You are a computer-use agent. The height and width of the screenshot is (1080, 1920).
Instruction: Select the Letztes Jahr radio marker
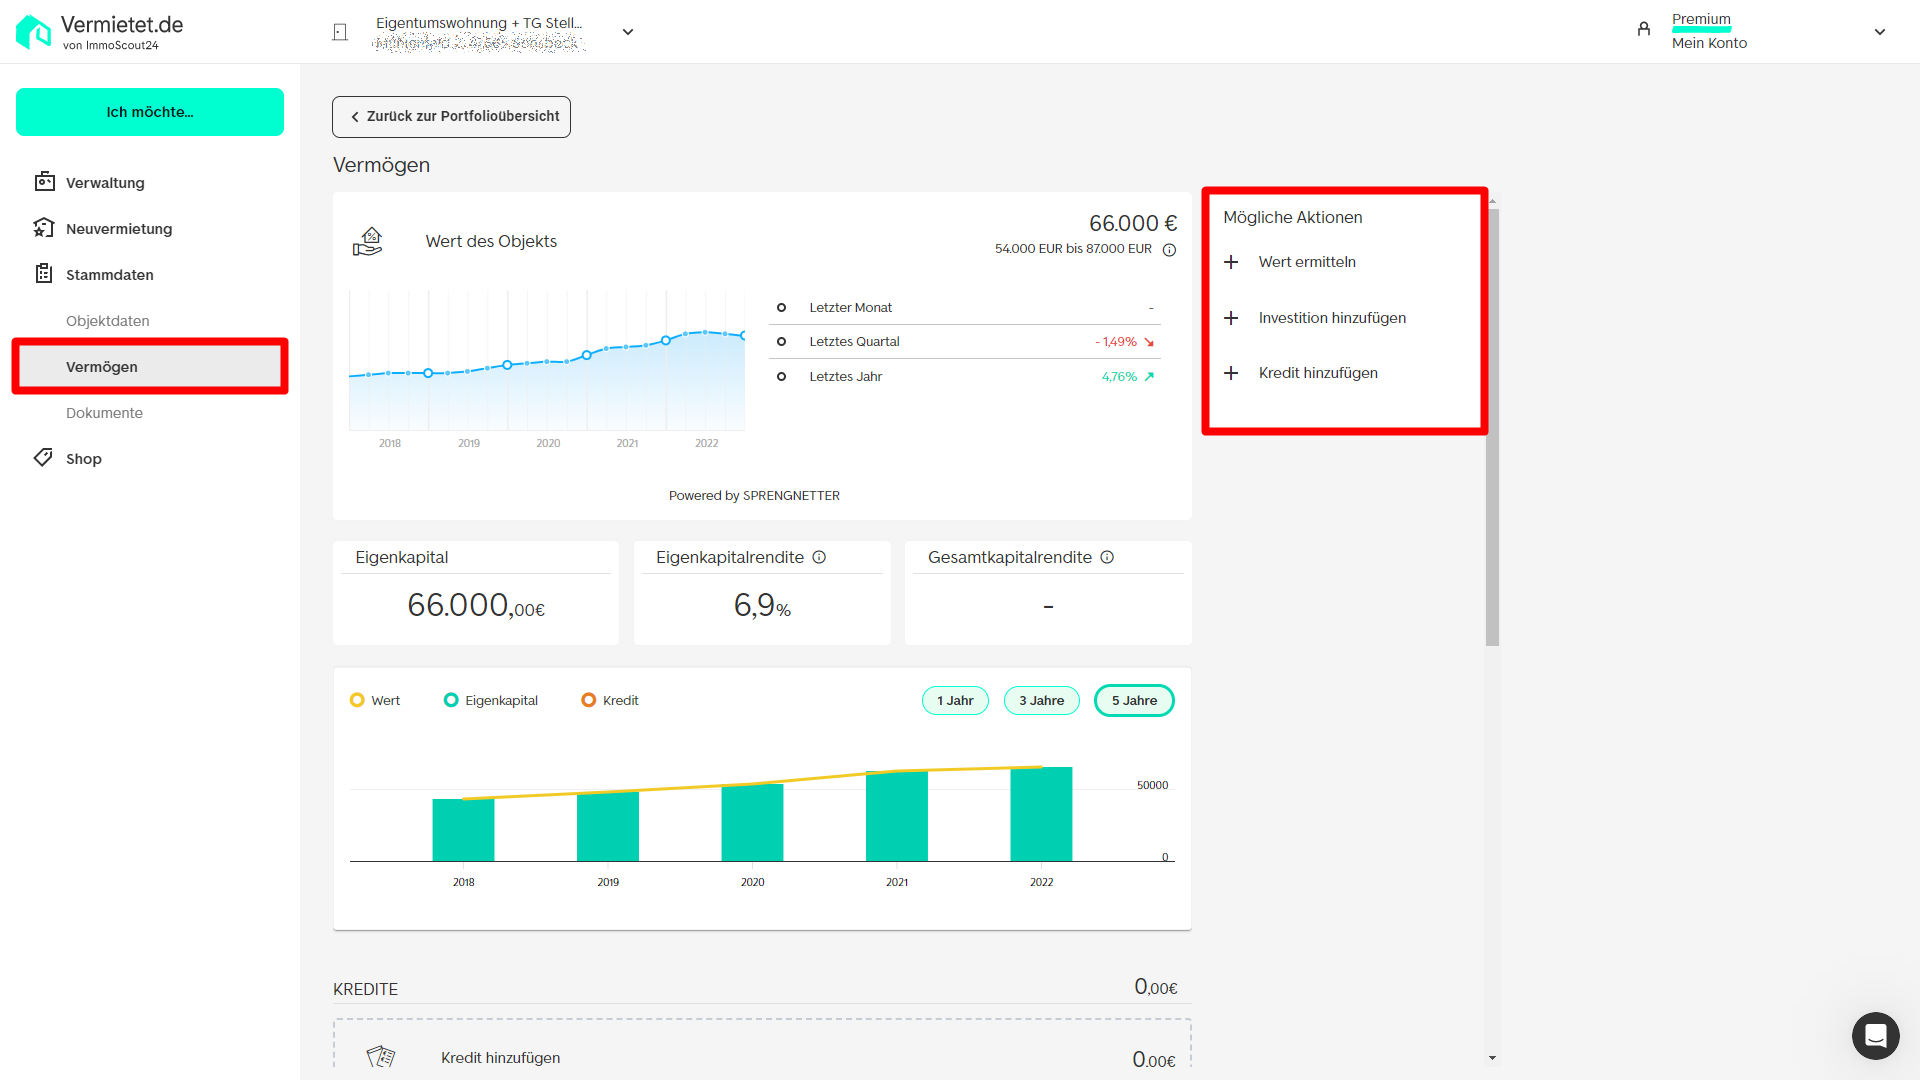(x=781, y=377)
